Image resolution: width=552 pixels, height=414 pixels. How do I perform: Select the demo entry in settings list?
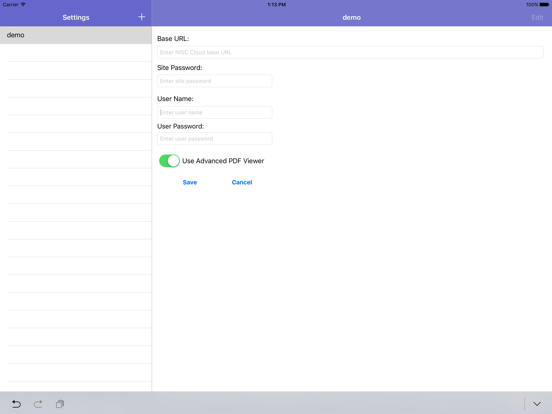click(x=76, y=35)
